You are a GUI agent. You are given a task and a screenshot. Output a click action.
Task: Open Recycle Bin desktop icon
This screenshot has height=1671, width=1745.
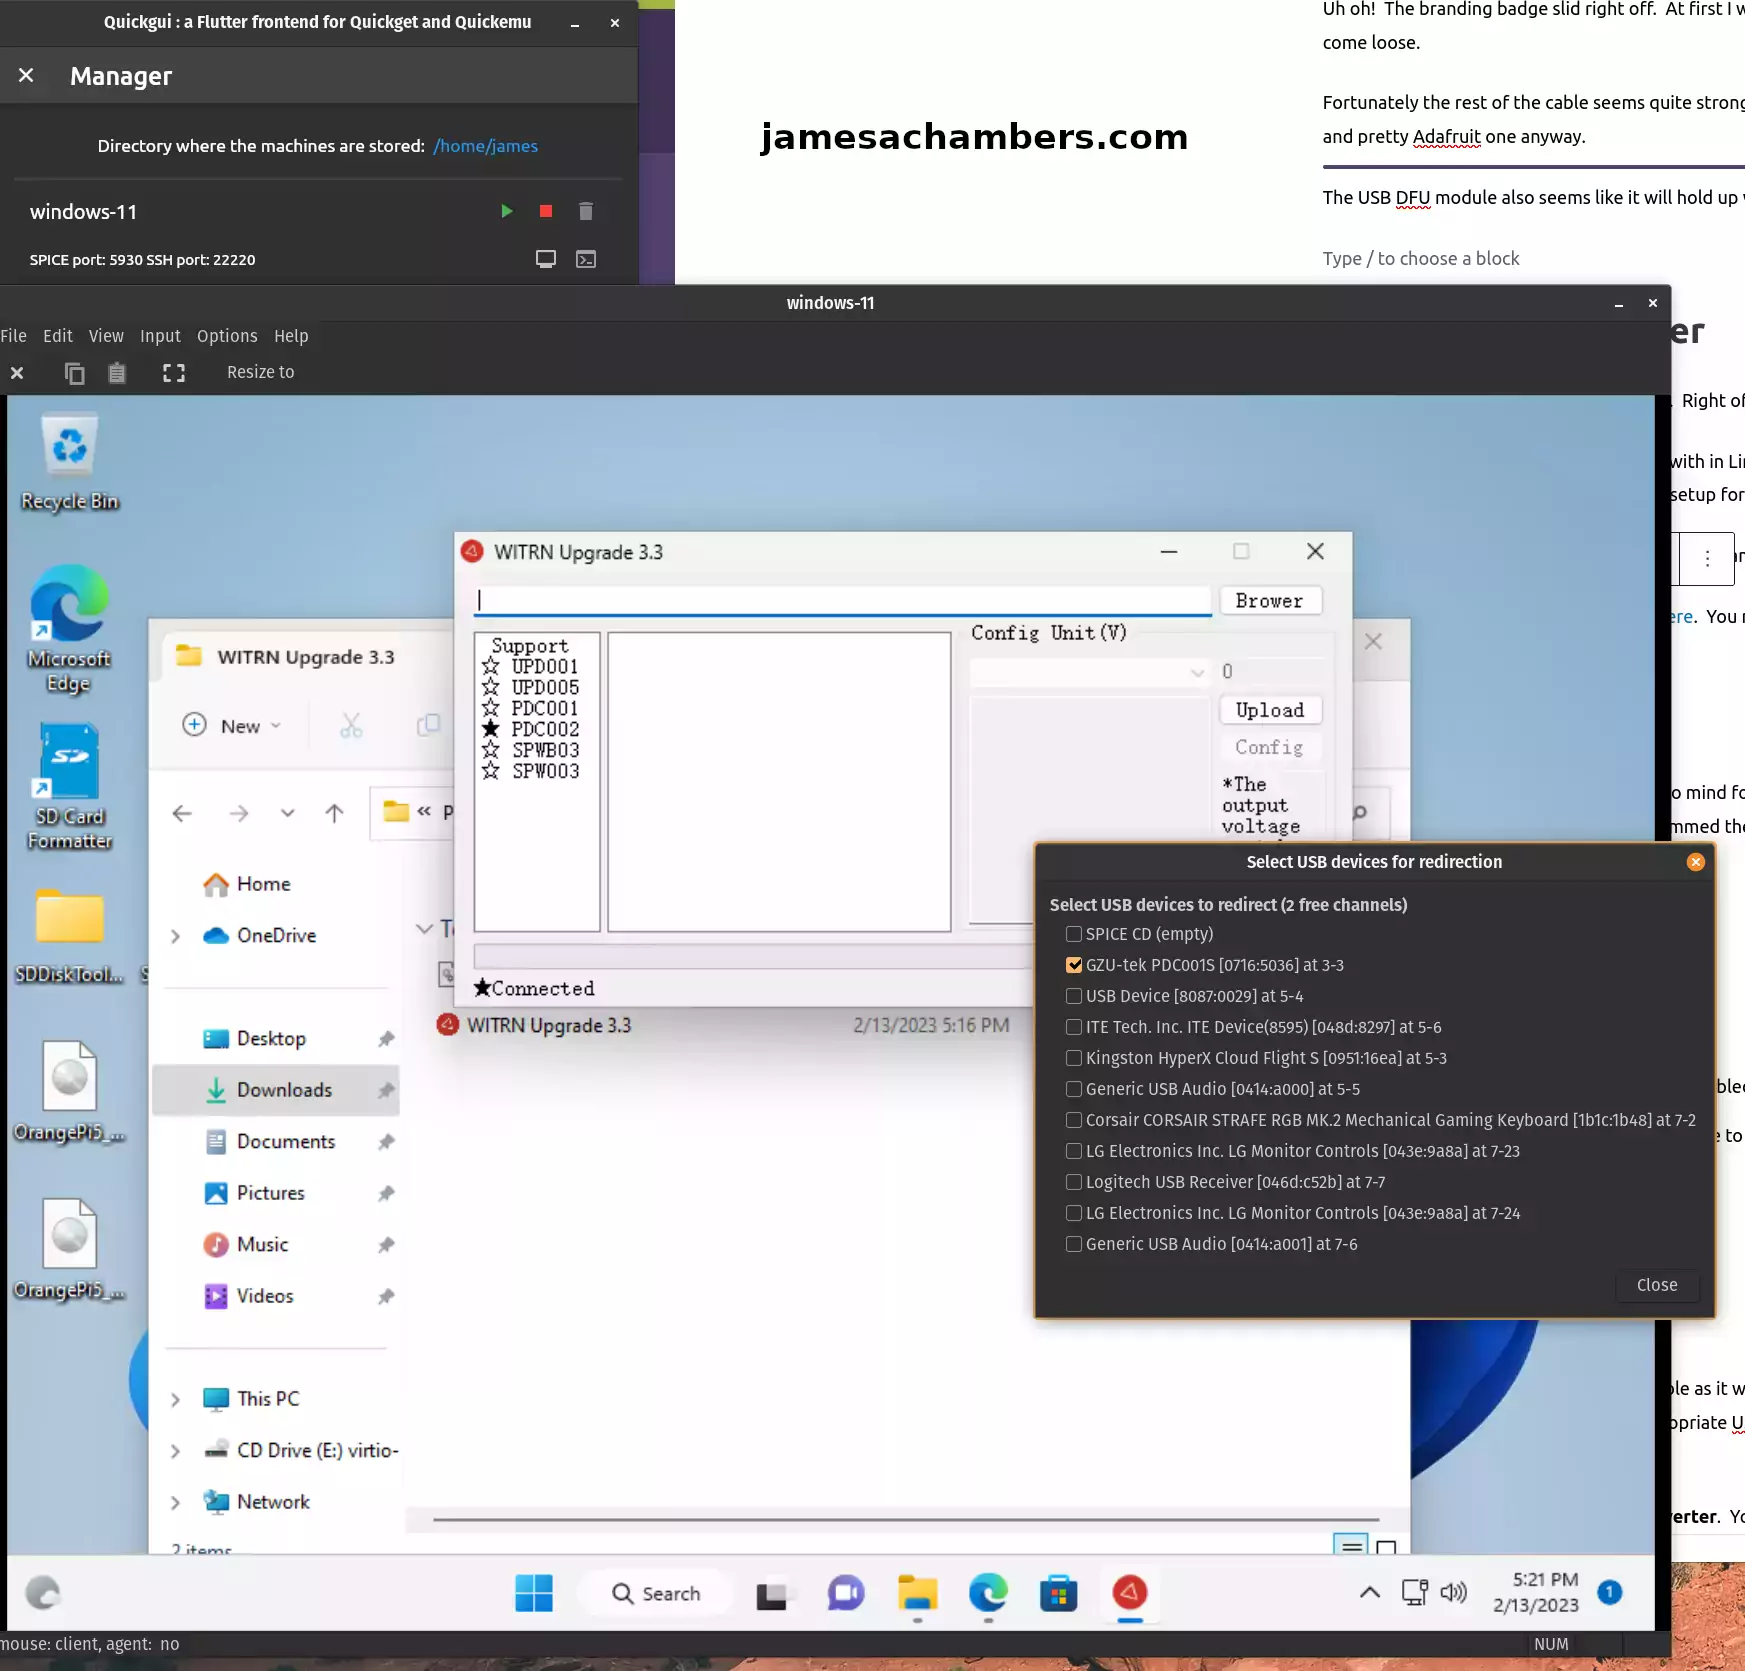(x=70, y=462)
